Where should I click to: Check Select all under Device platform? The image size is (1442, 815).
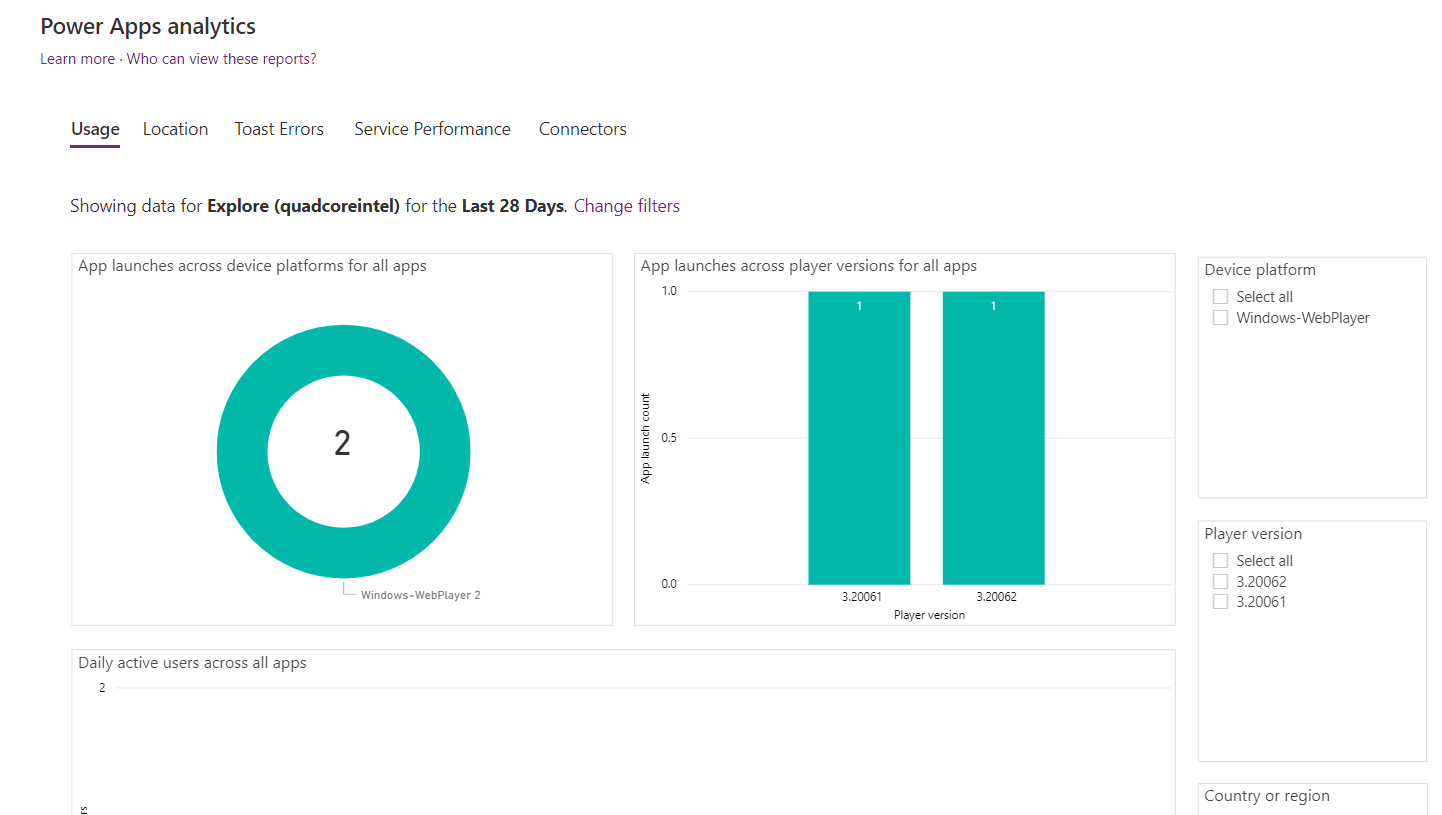click(1220, 296)
